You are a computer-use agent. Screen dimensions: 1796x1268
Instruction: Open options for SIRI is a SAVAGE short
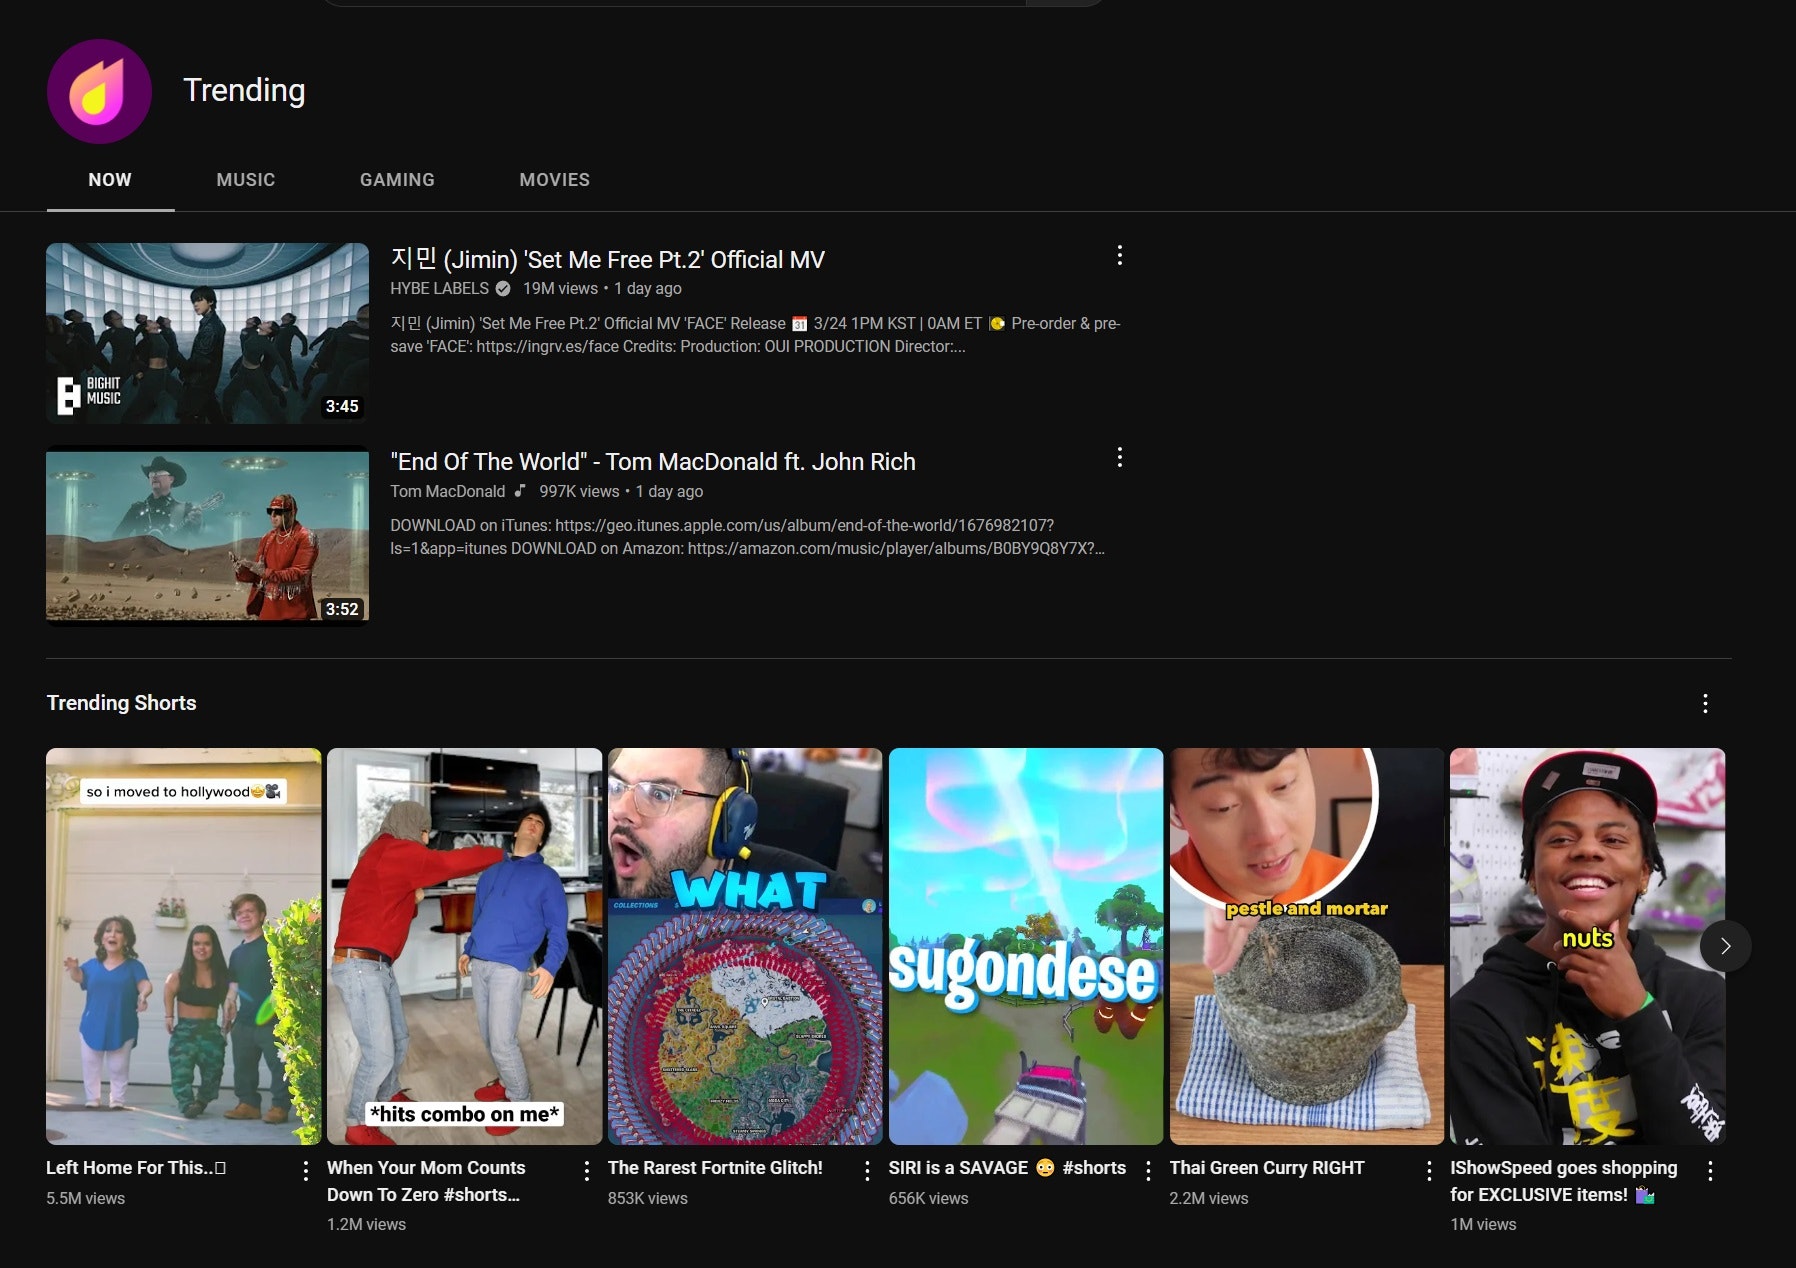(1148, 1171)
